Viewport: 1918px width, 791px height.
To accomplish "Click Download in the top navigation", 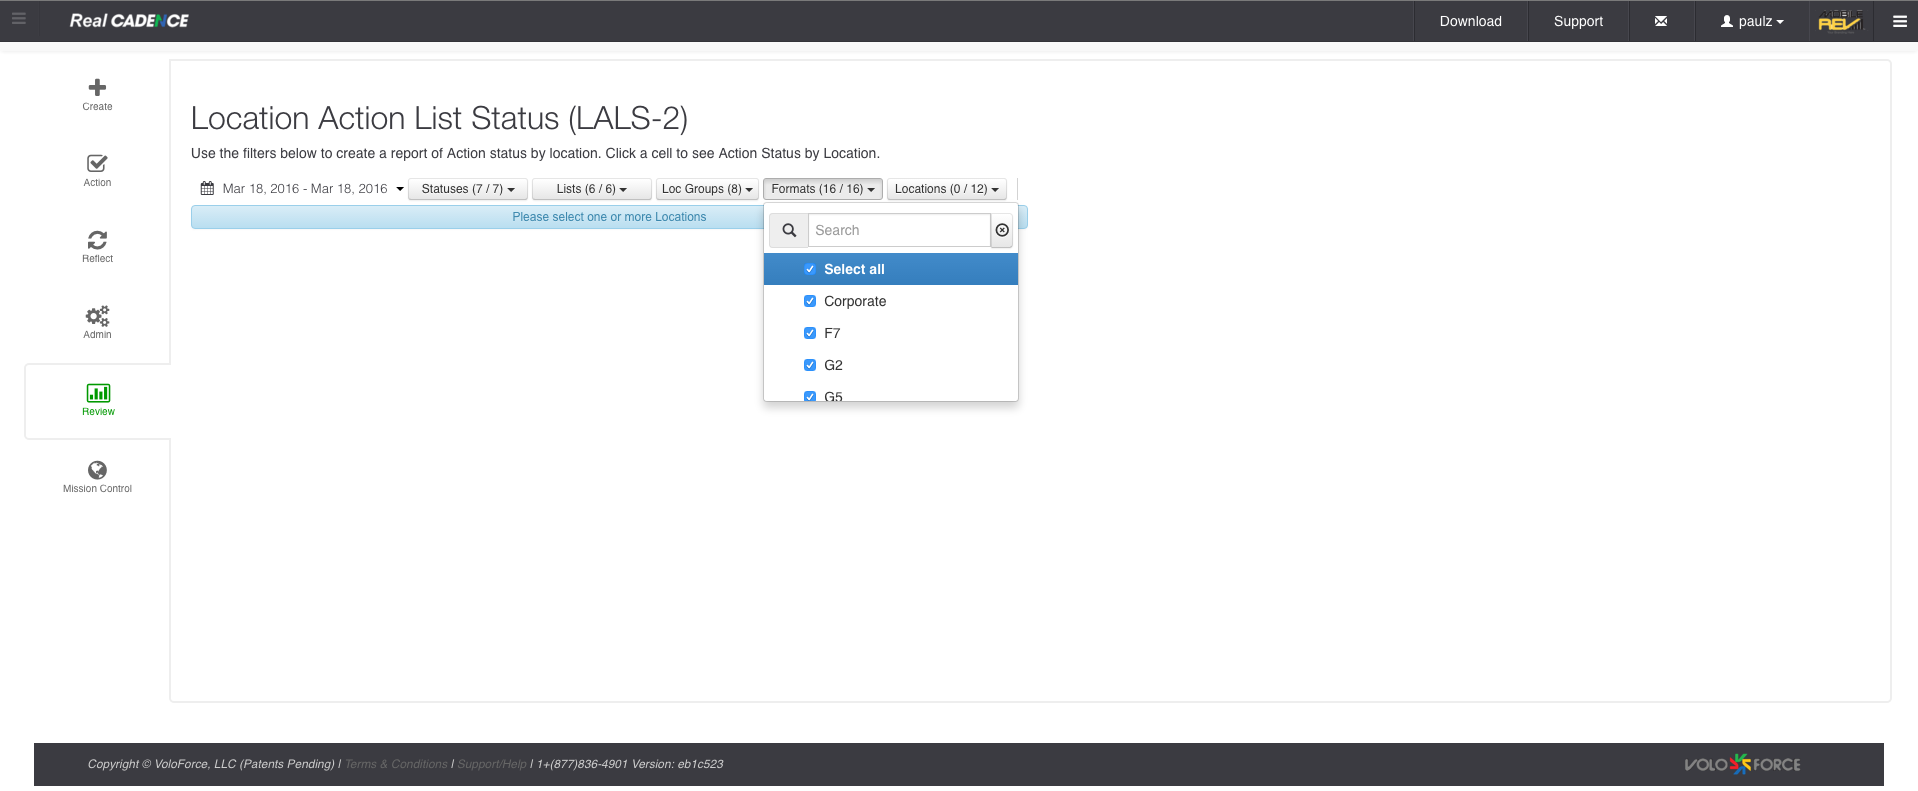I will tap(1470, 21).
